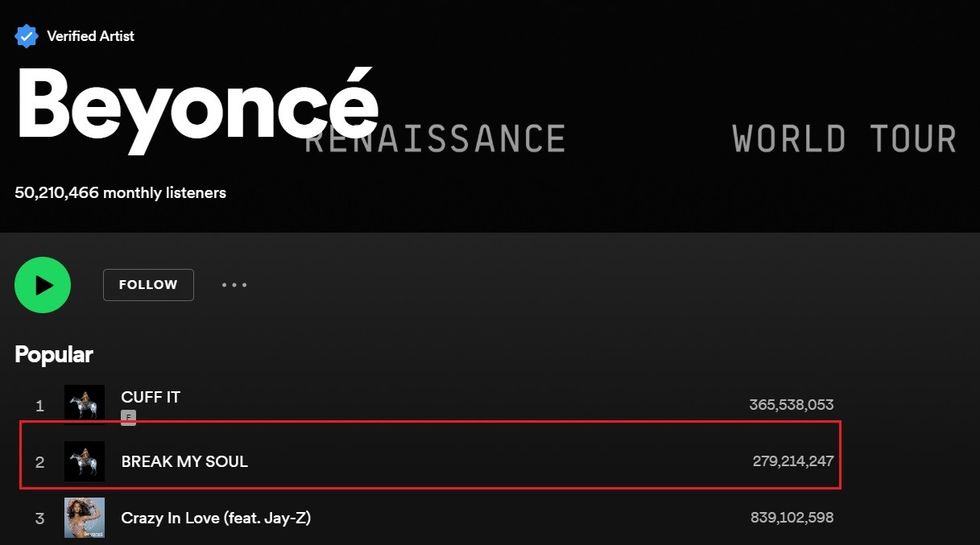
Task: Click the Beyoncé artist name heading
Action: (x=197, y=108)
